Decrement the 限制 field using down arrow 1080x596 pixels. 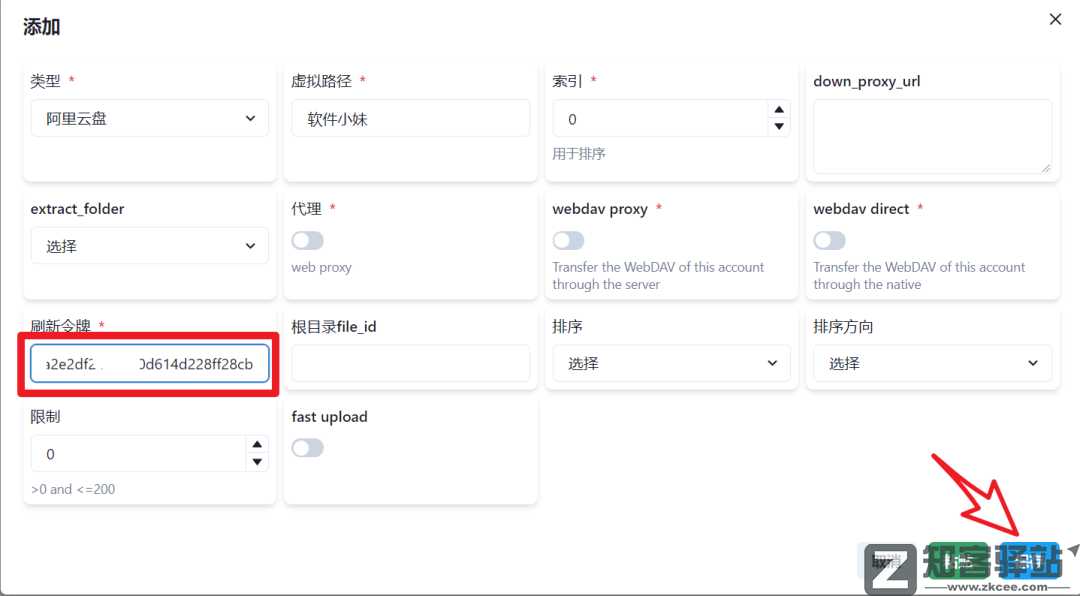(257, 462)
